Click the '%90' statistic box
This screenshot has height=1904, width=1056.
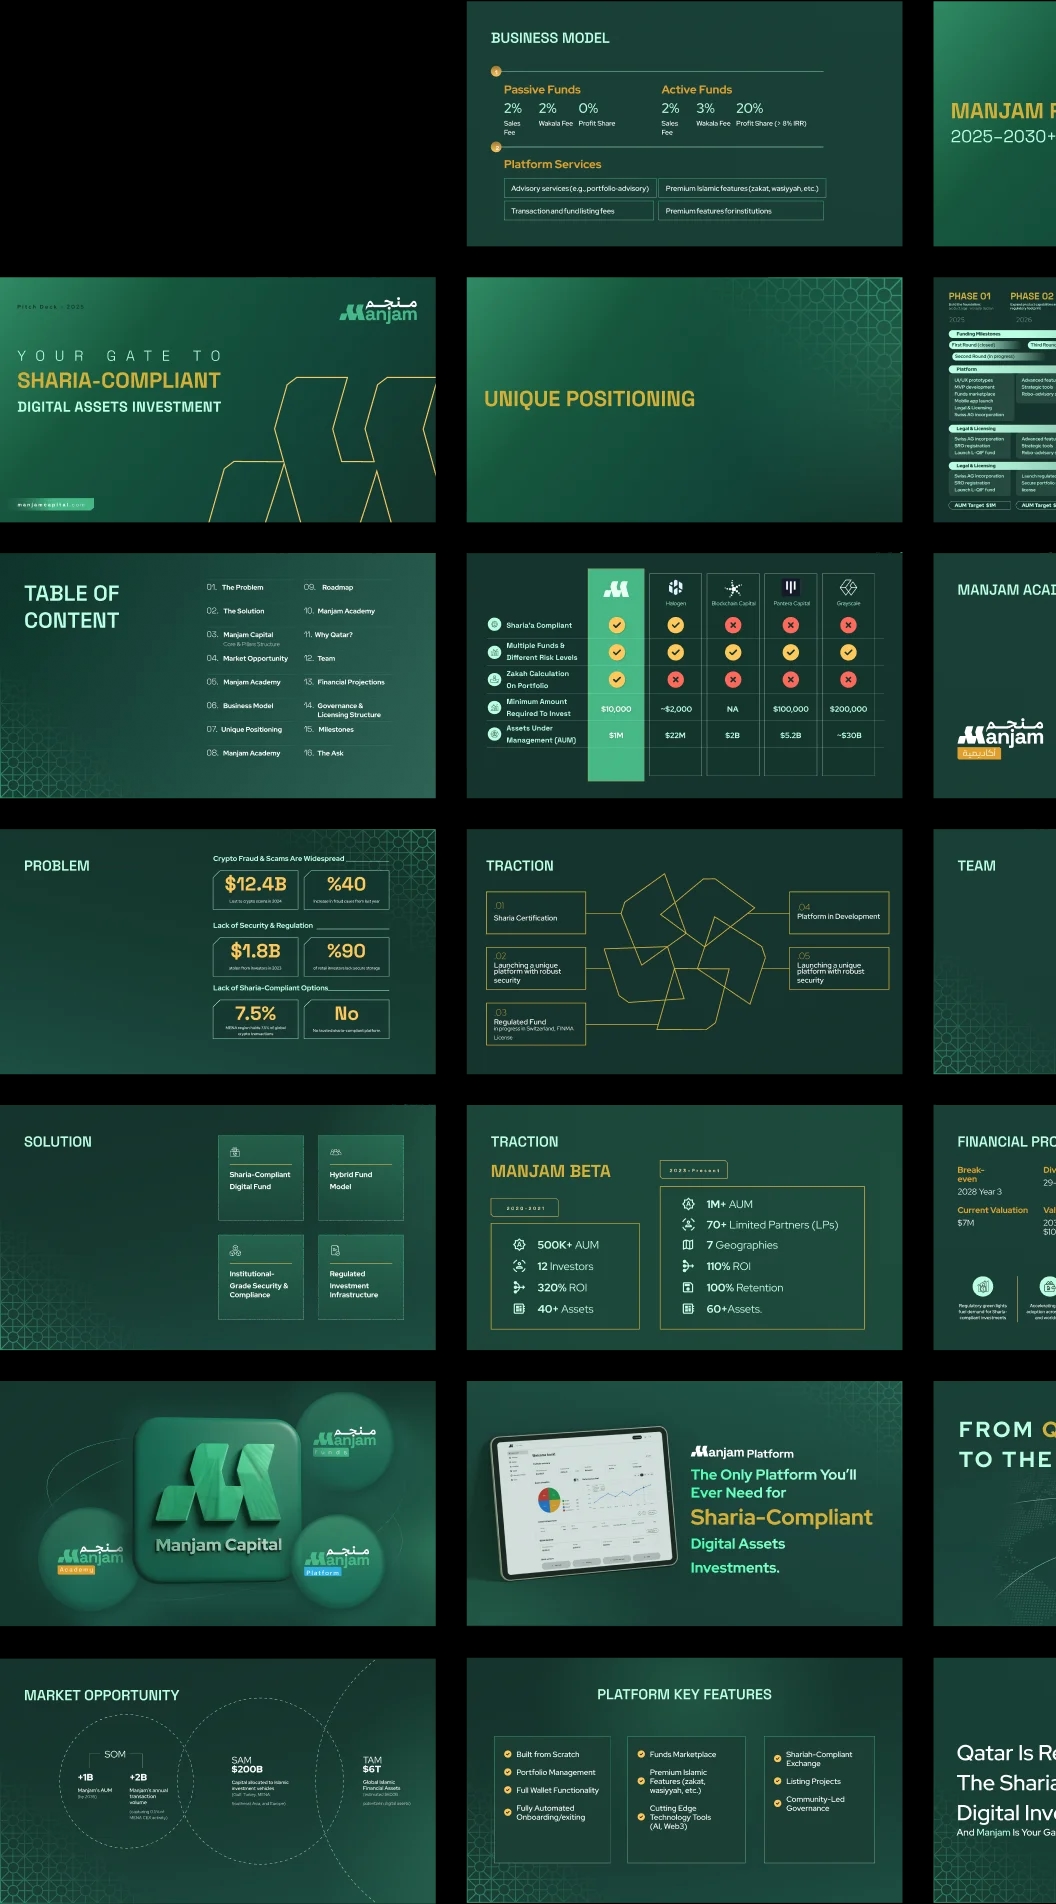point(346,956)
